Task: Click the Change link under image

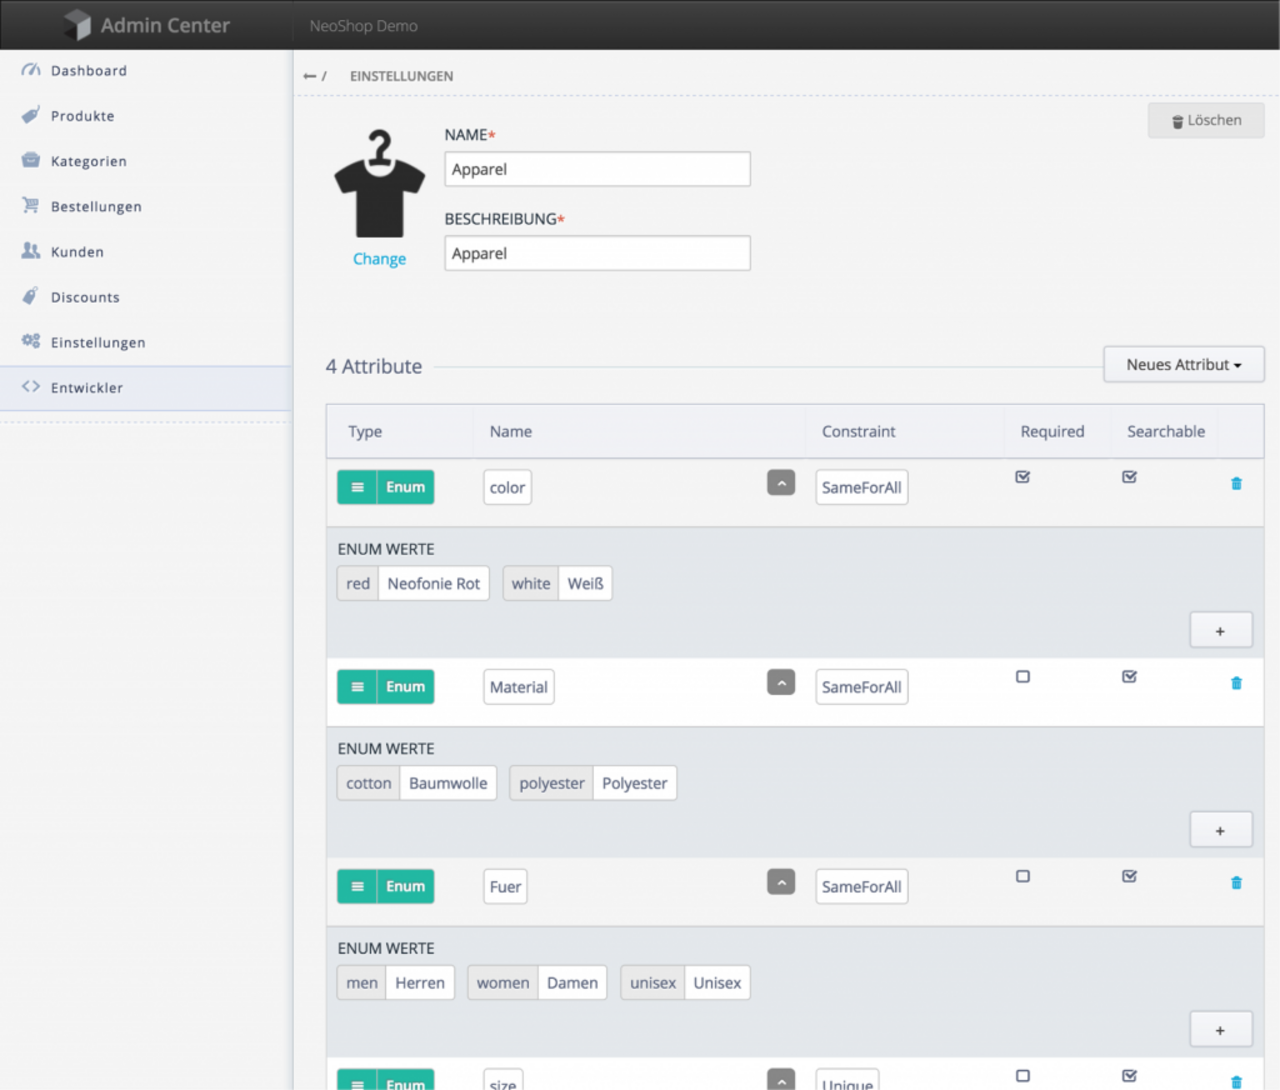Action: [379, 259]
